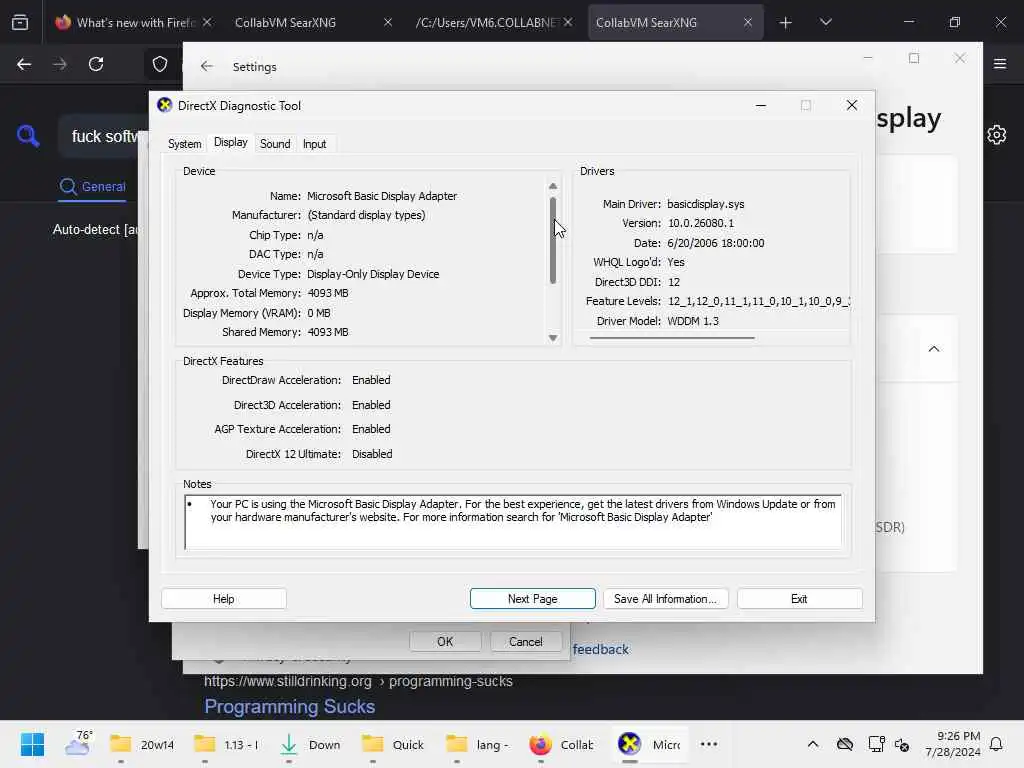Viewport: 1024px width, 768px height.
Task: Close the What's new with Firefox tab
Action: click(x=207, y=22)
